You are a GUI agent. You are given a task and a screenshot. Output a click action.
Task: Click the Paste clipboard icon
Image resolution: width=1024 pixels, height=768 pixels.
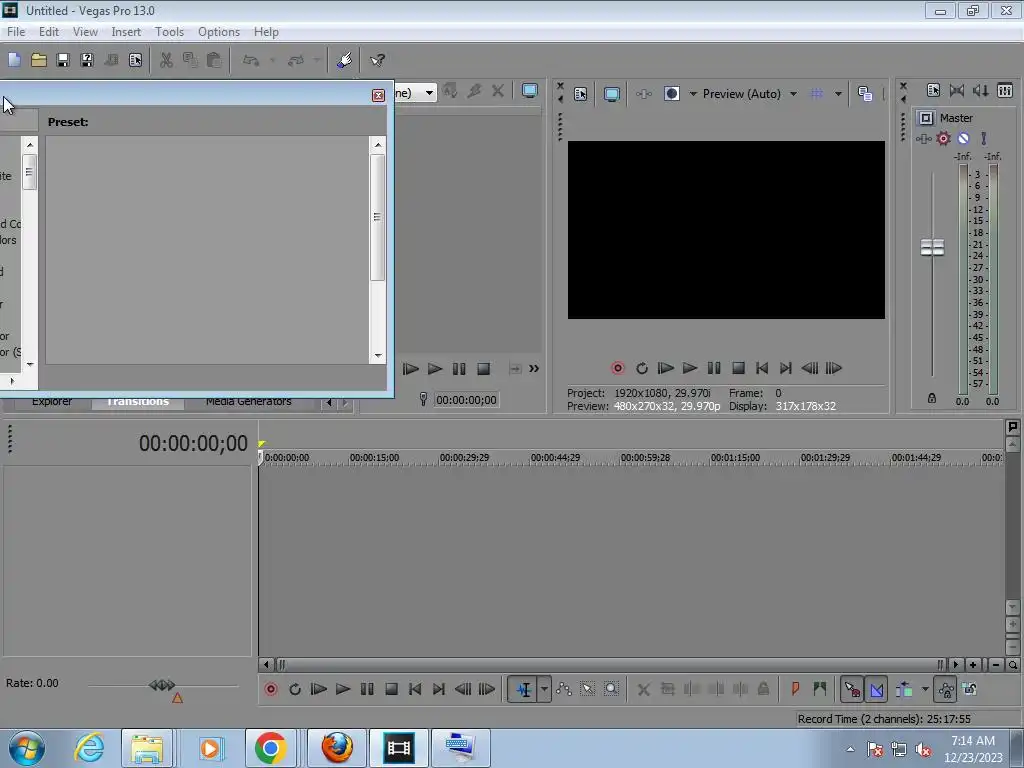[214, 60]
